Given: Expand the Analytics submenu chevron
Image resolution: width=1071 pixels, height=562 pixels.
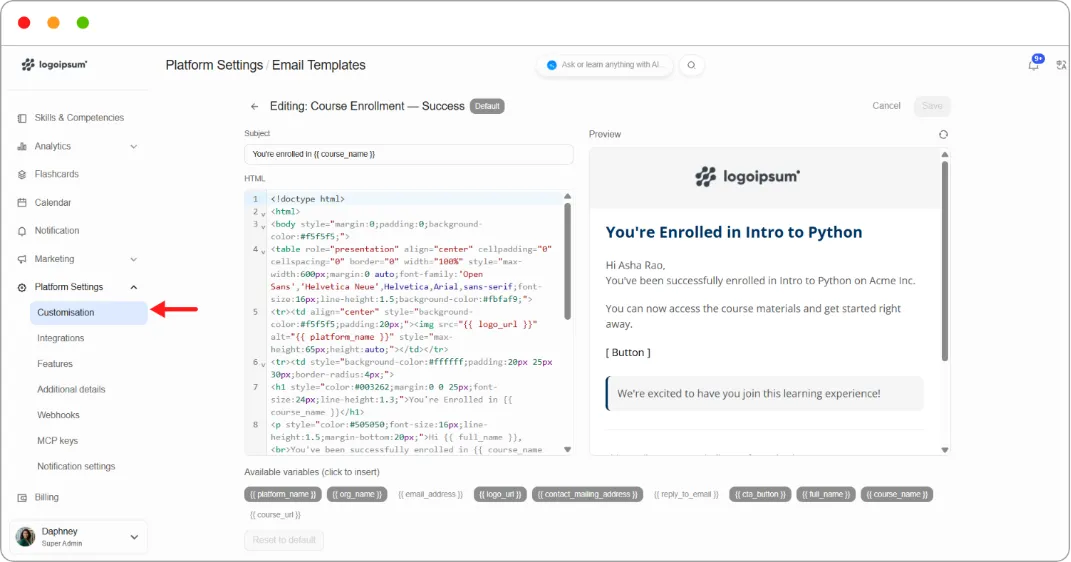Looking at the screenshot, I should click(x=134, y=146).
